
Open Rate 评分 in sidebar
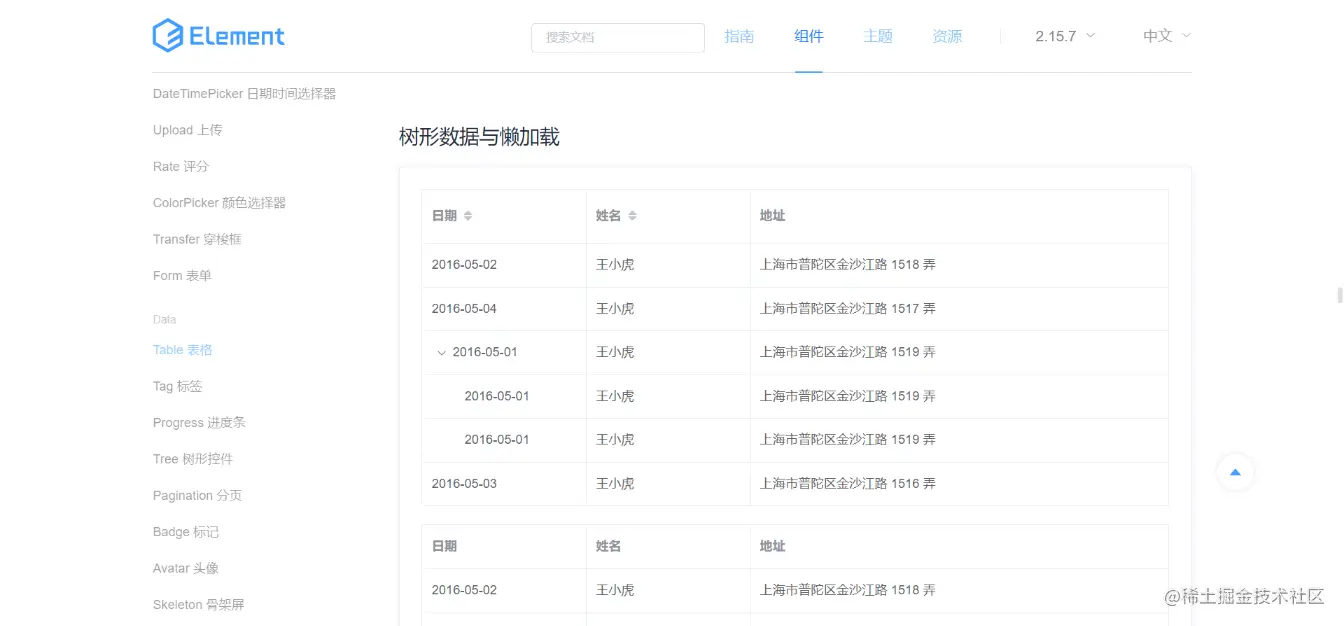181,167
